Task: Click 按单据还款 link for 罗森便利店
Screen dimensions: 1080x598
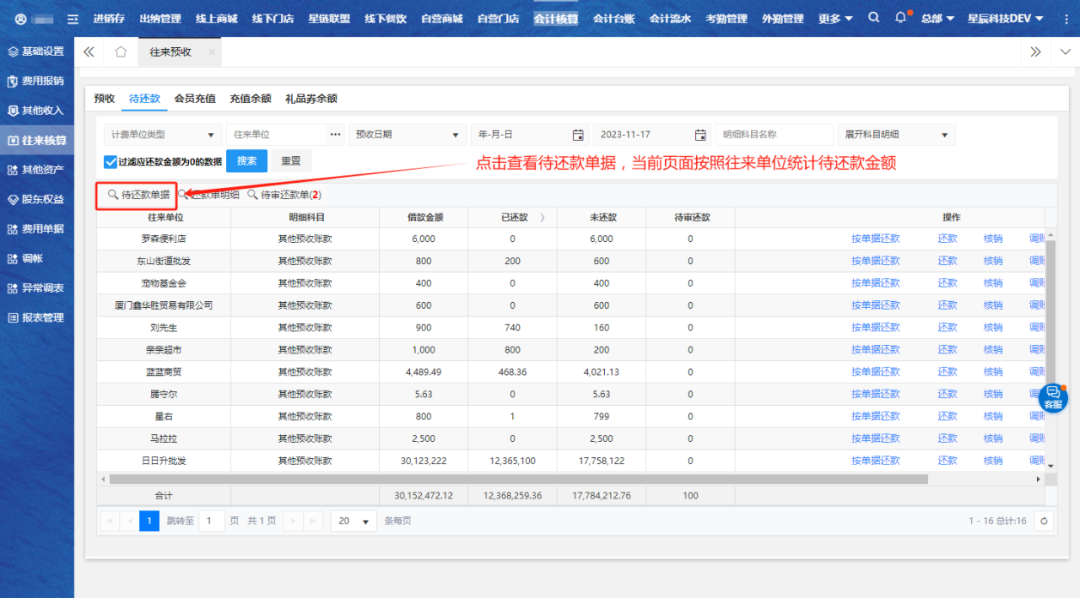Action: tap(875, 239)
